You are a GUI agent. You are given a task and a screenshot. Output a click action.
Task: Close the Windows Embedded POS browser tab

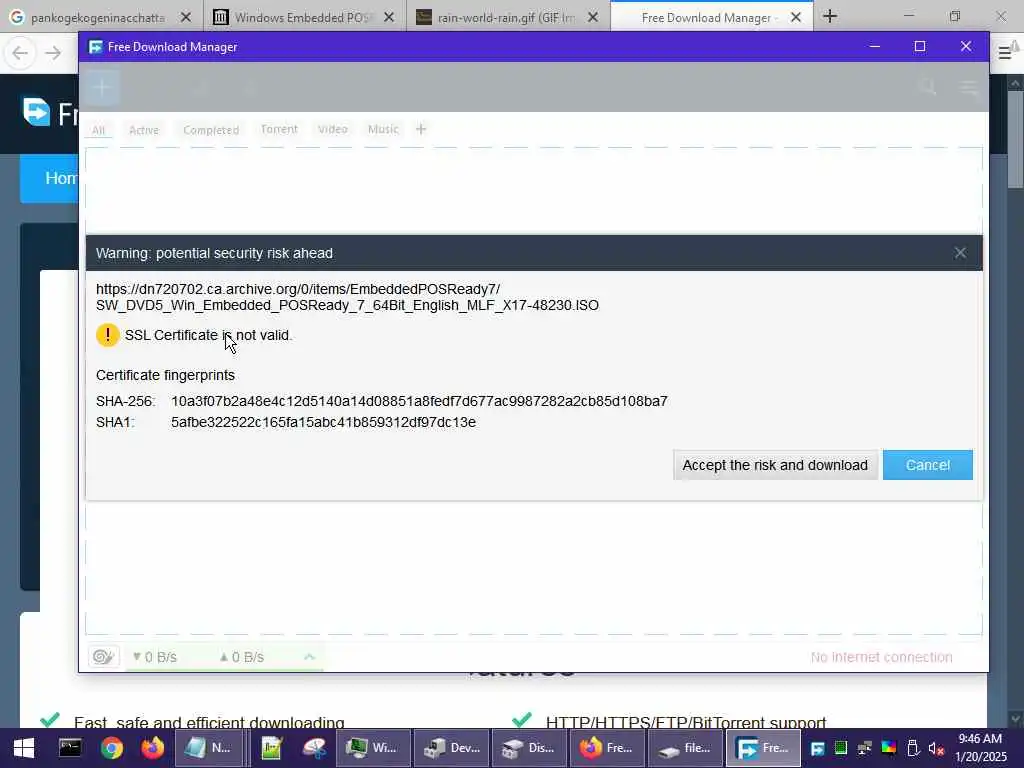tap(389, 18)
